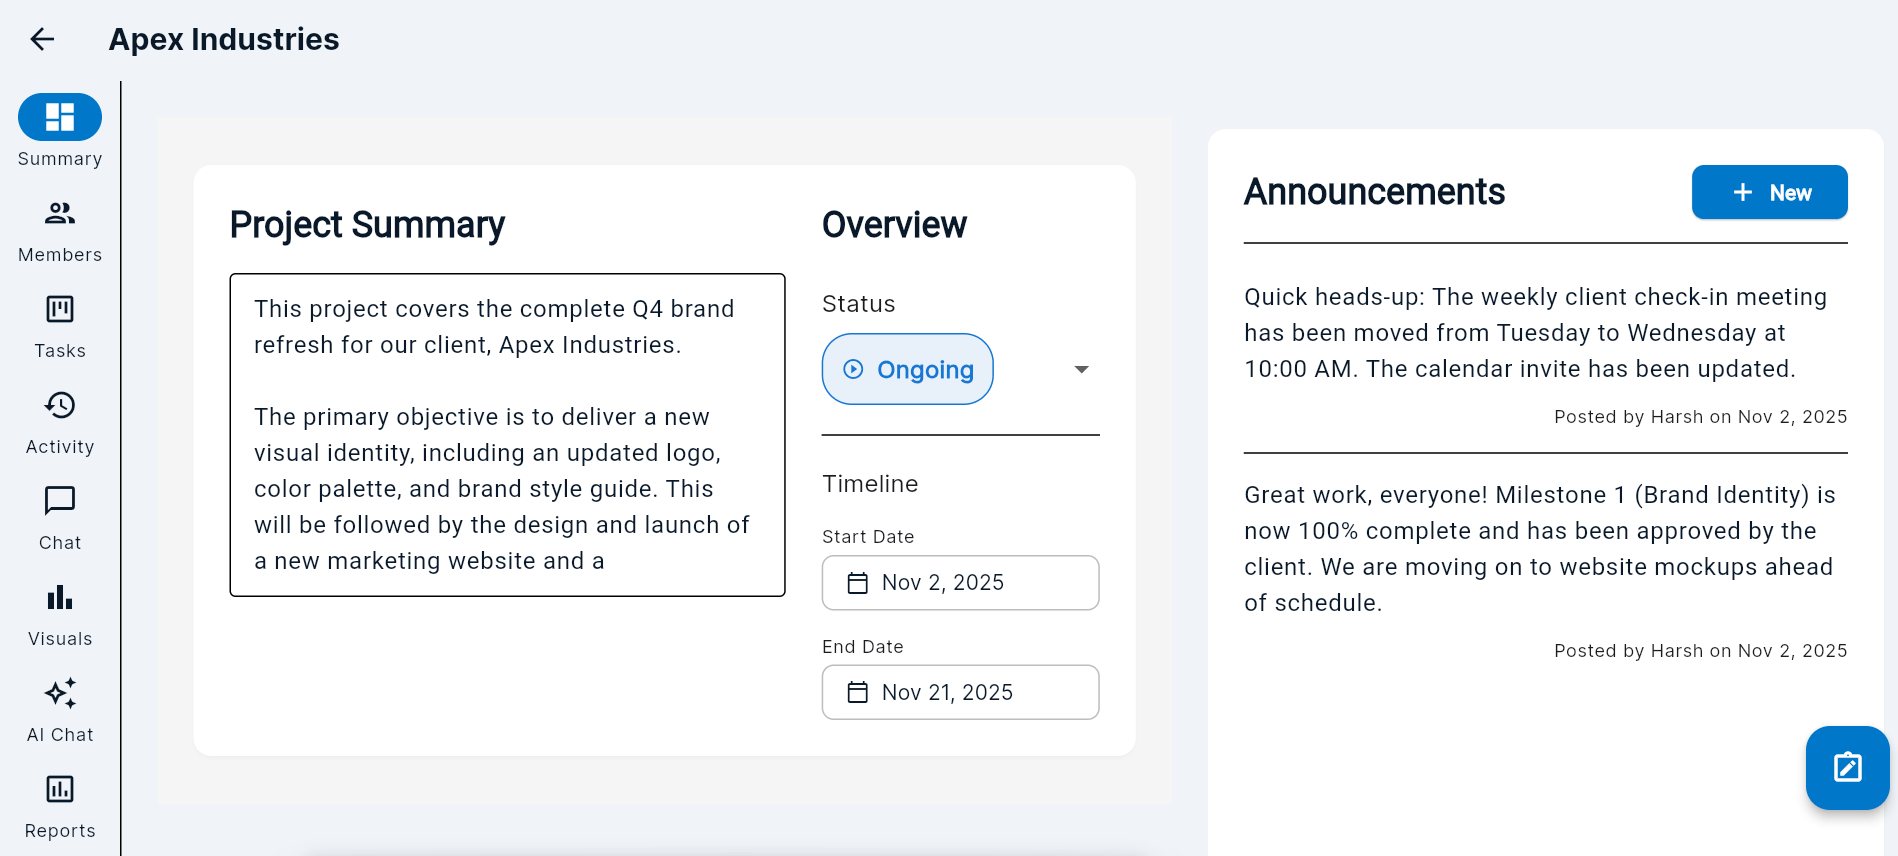Open the Reports icon in the sidebar
This screenshot has height=856, width=1898.
(59, 789)
